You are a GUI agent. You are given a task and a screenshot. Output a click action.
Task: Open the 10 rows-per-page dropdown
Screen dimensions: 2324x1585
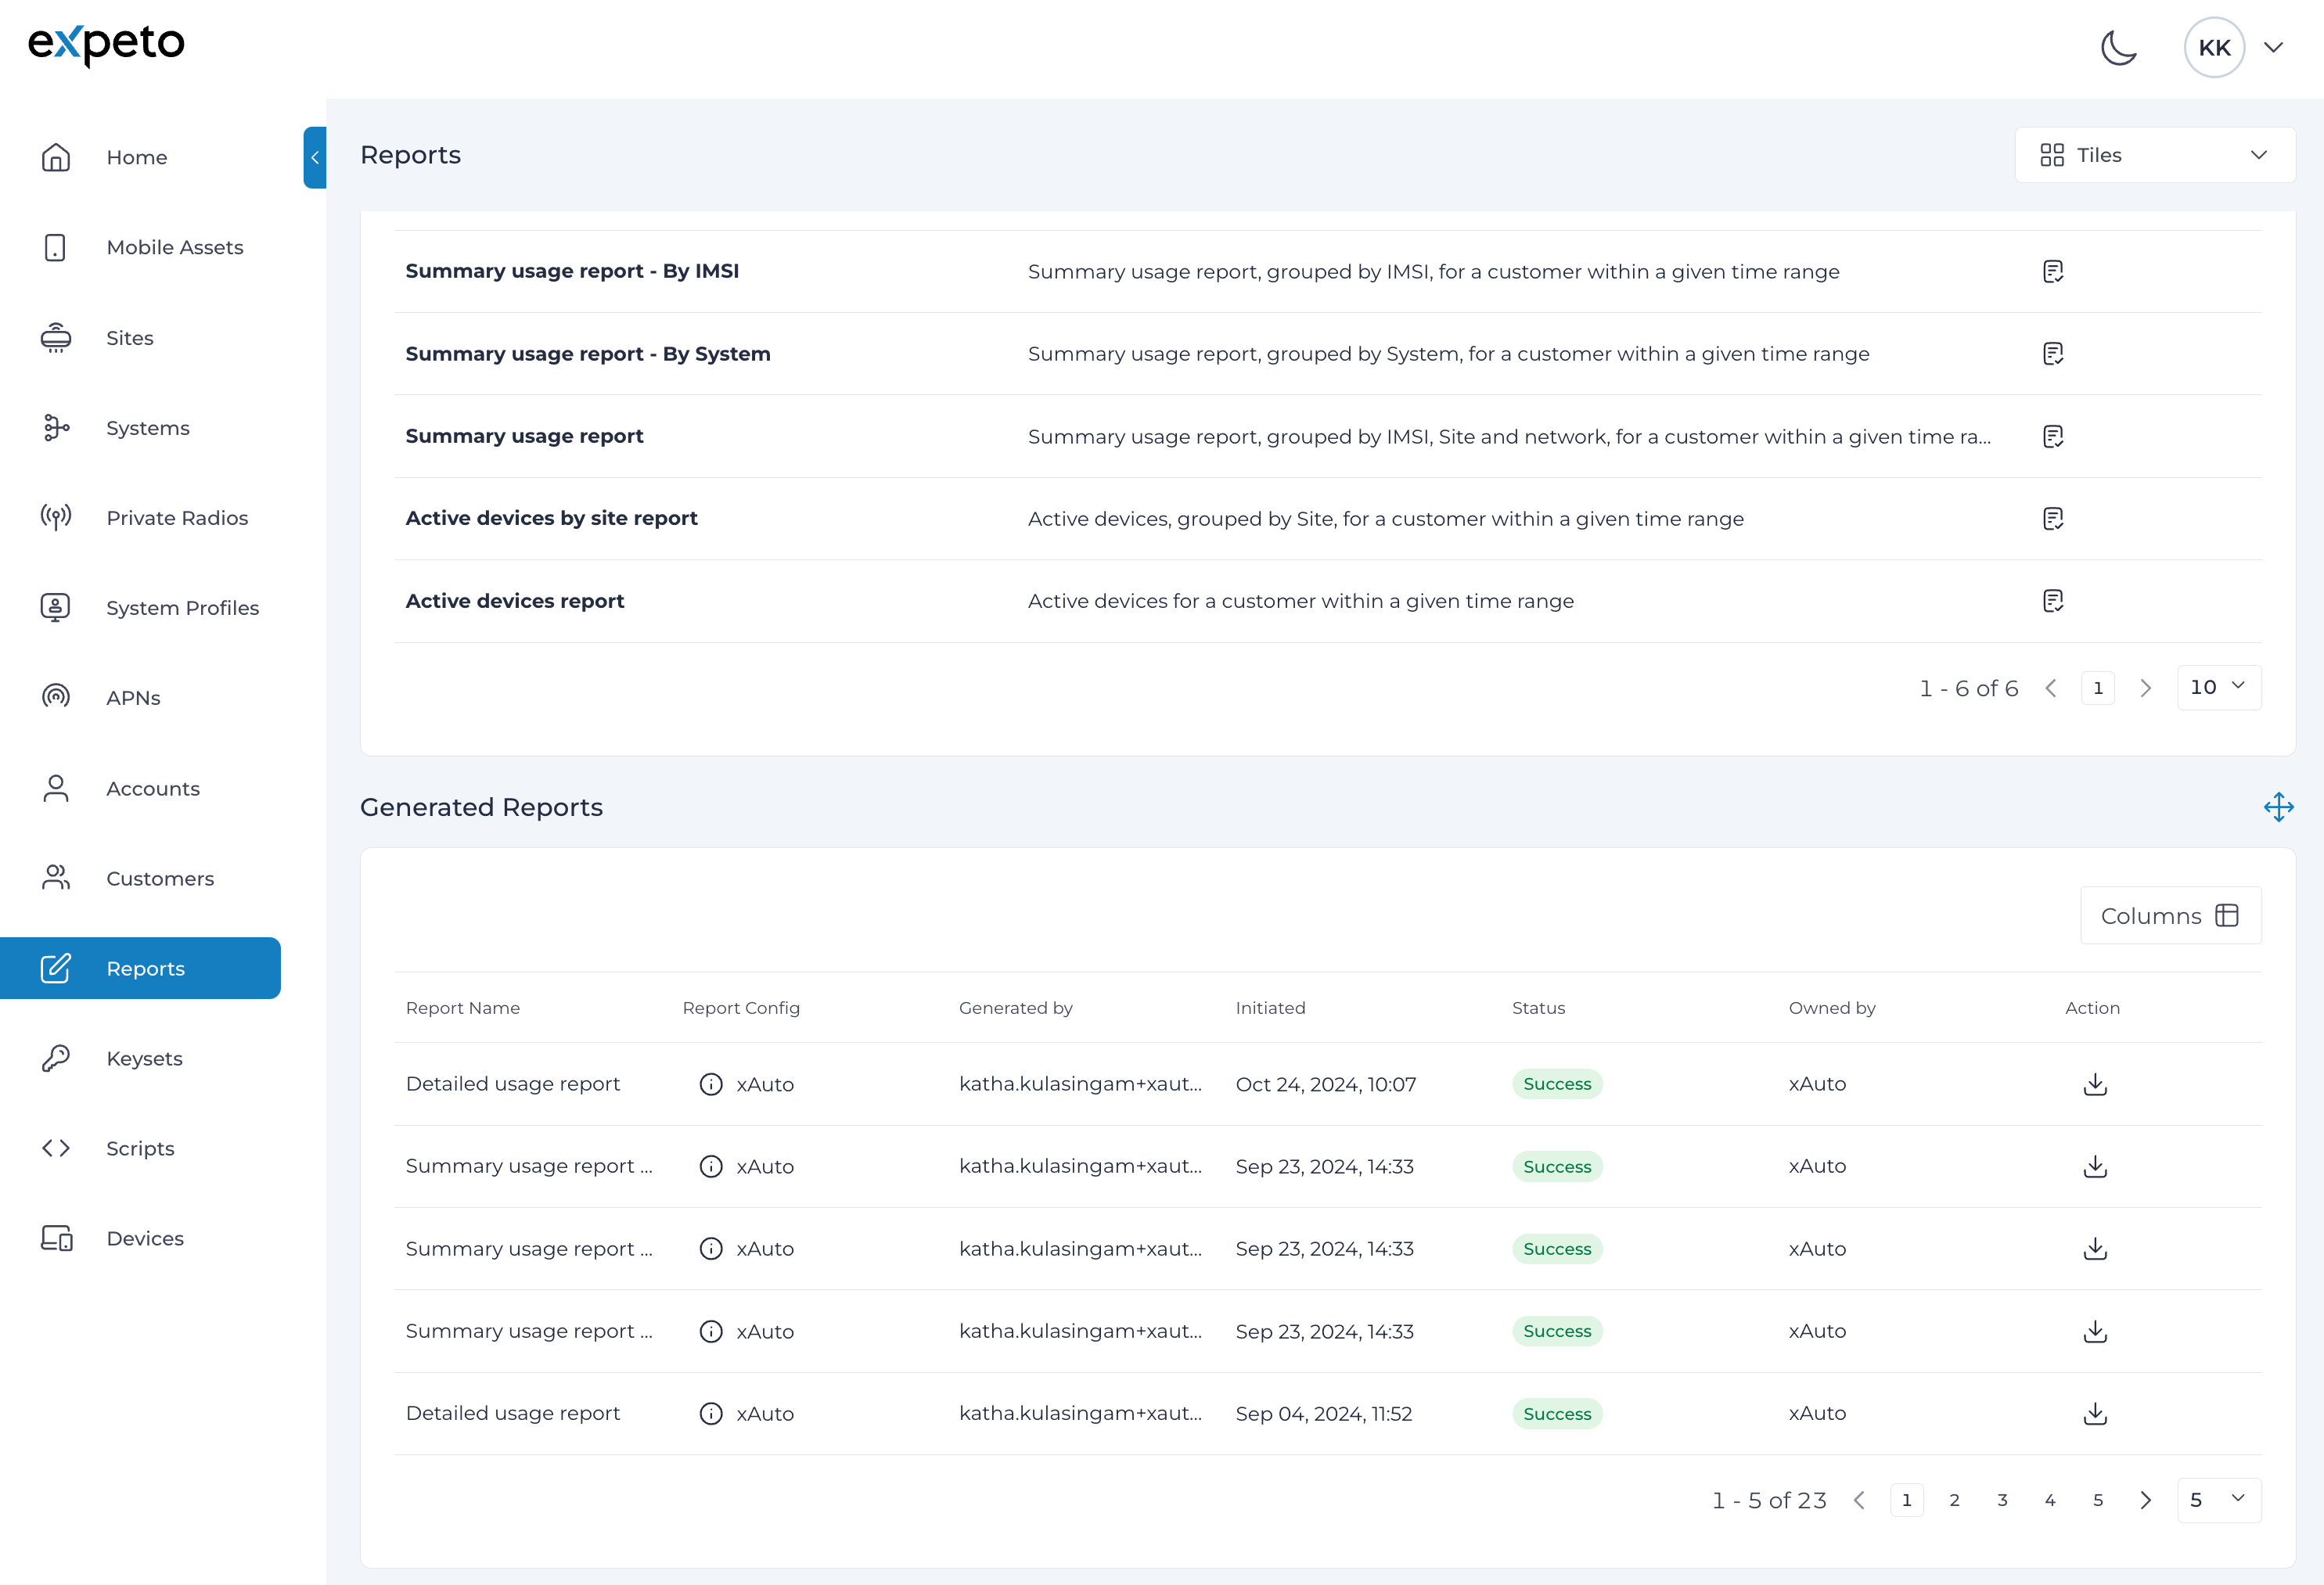pos(2218,688)
